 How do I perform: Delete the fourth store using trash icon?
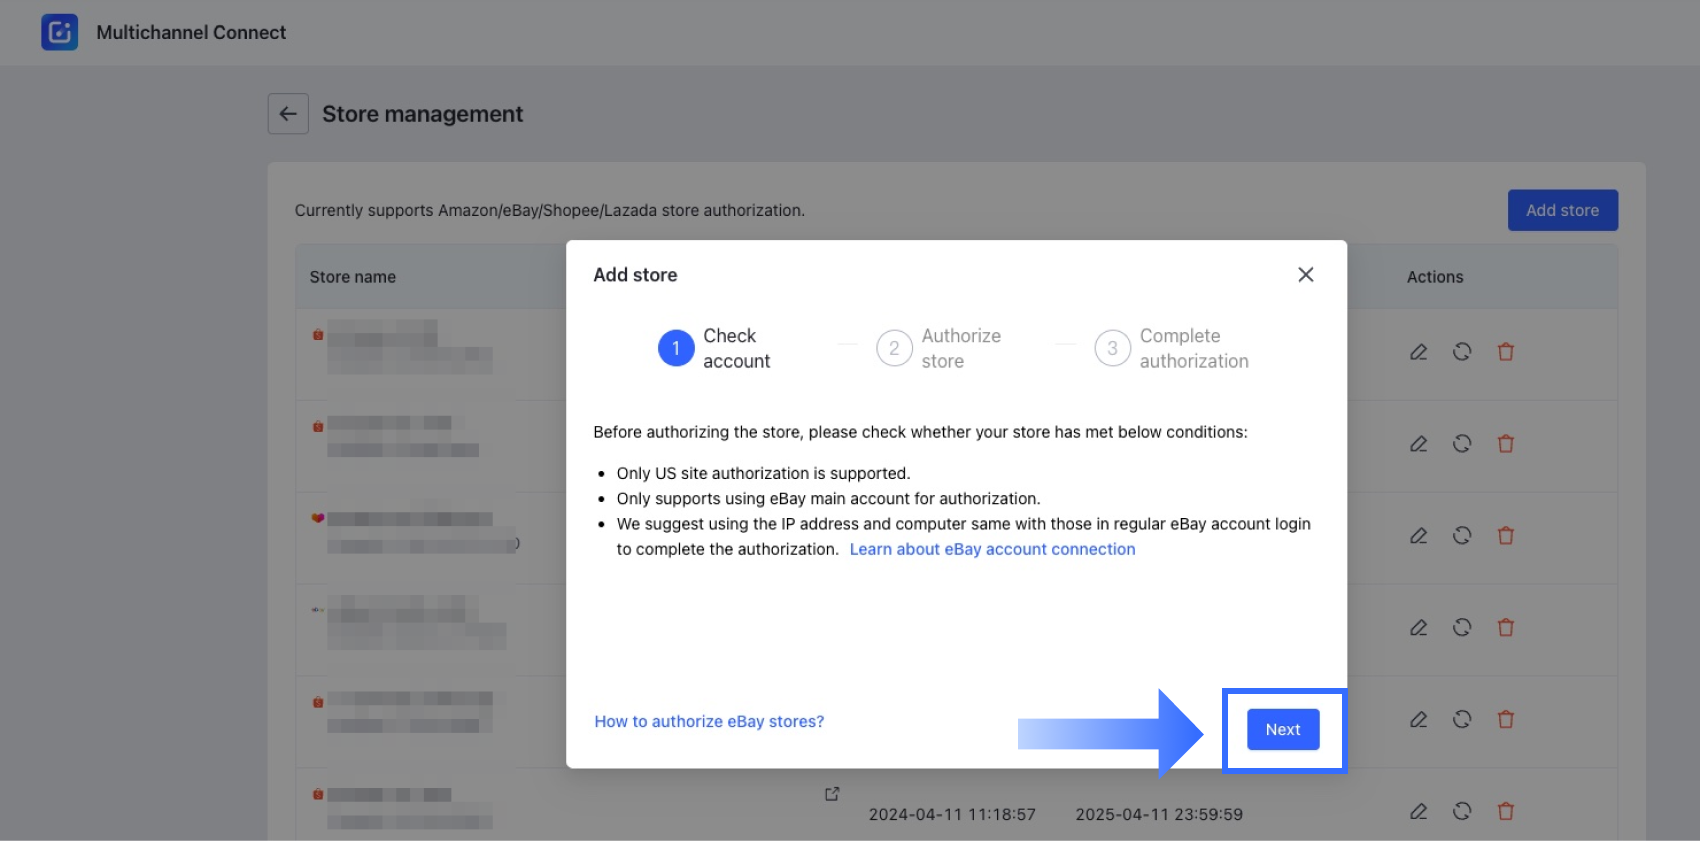[1505, 628]
